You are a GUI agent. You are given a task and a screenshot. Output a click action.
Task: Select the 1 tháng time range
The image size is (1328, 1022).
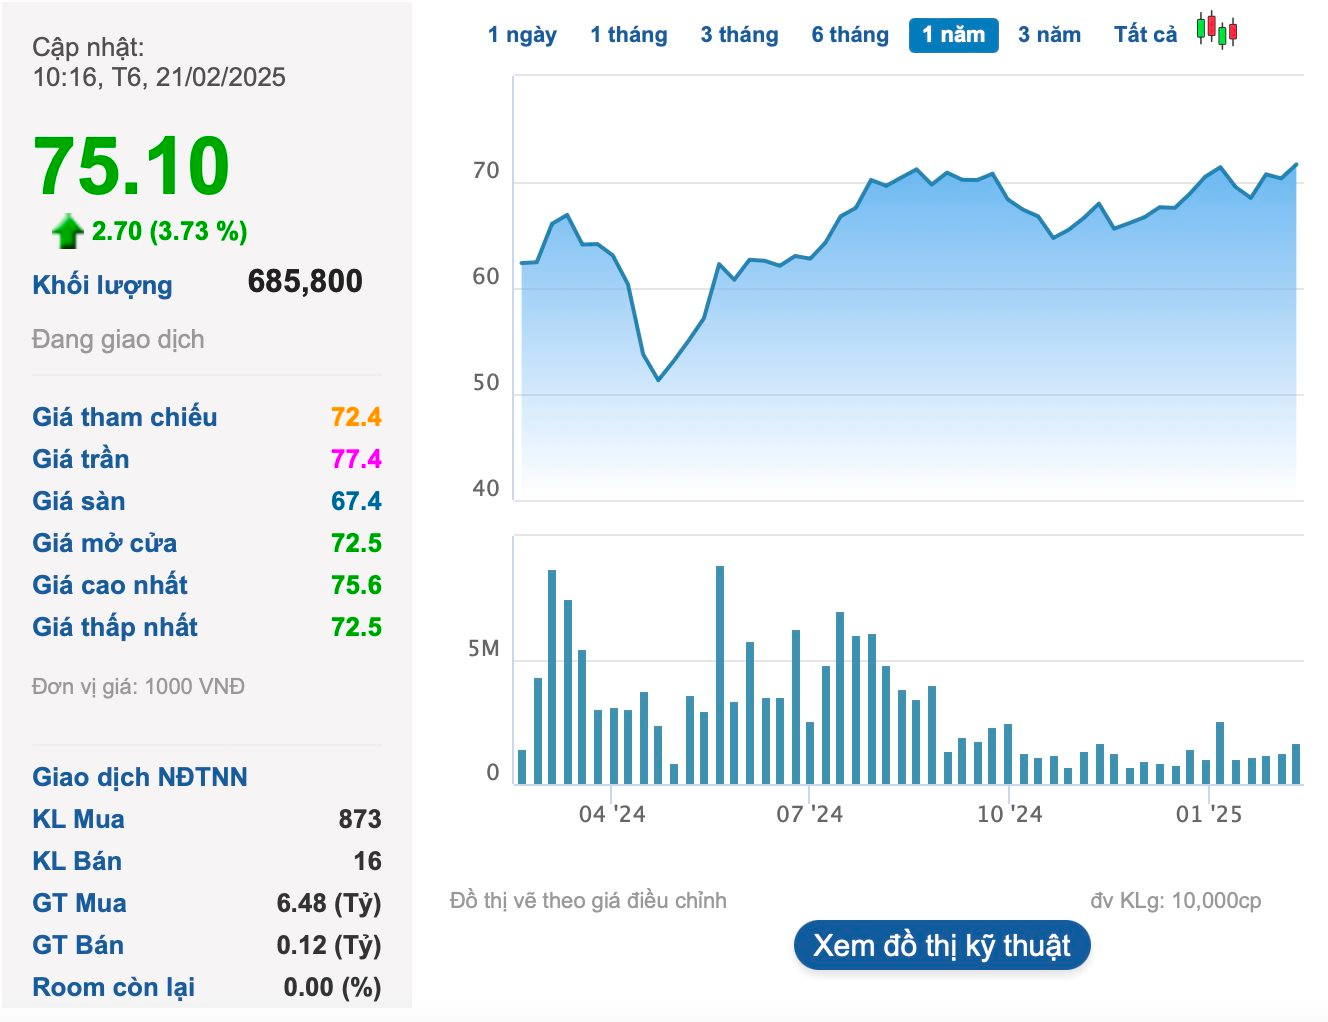tap(628, 35)
